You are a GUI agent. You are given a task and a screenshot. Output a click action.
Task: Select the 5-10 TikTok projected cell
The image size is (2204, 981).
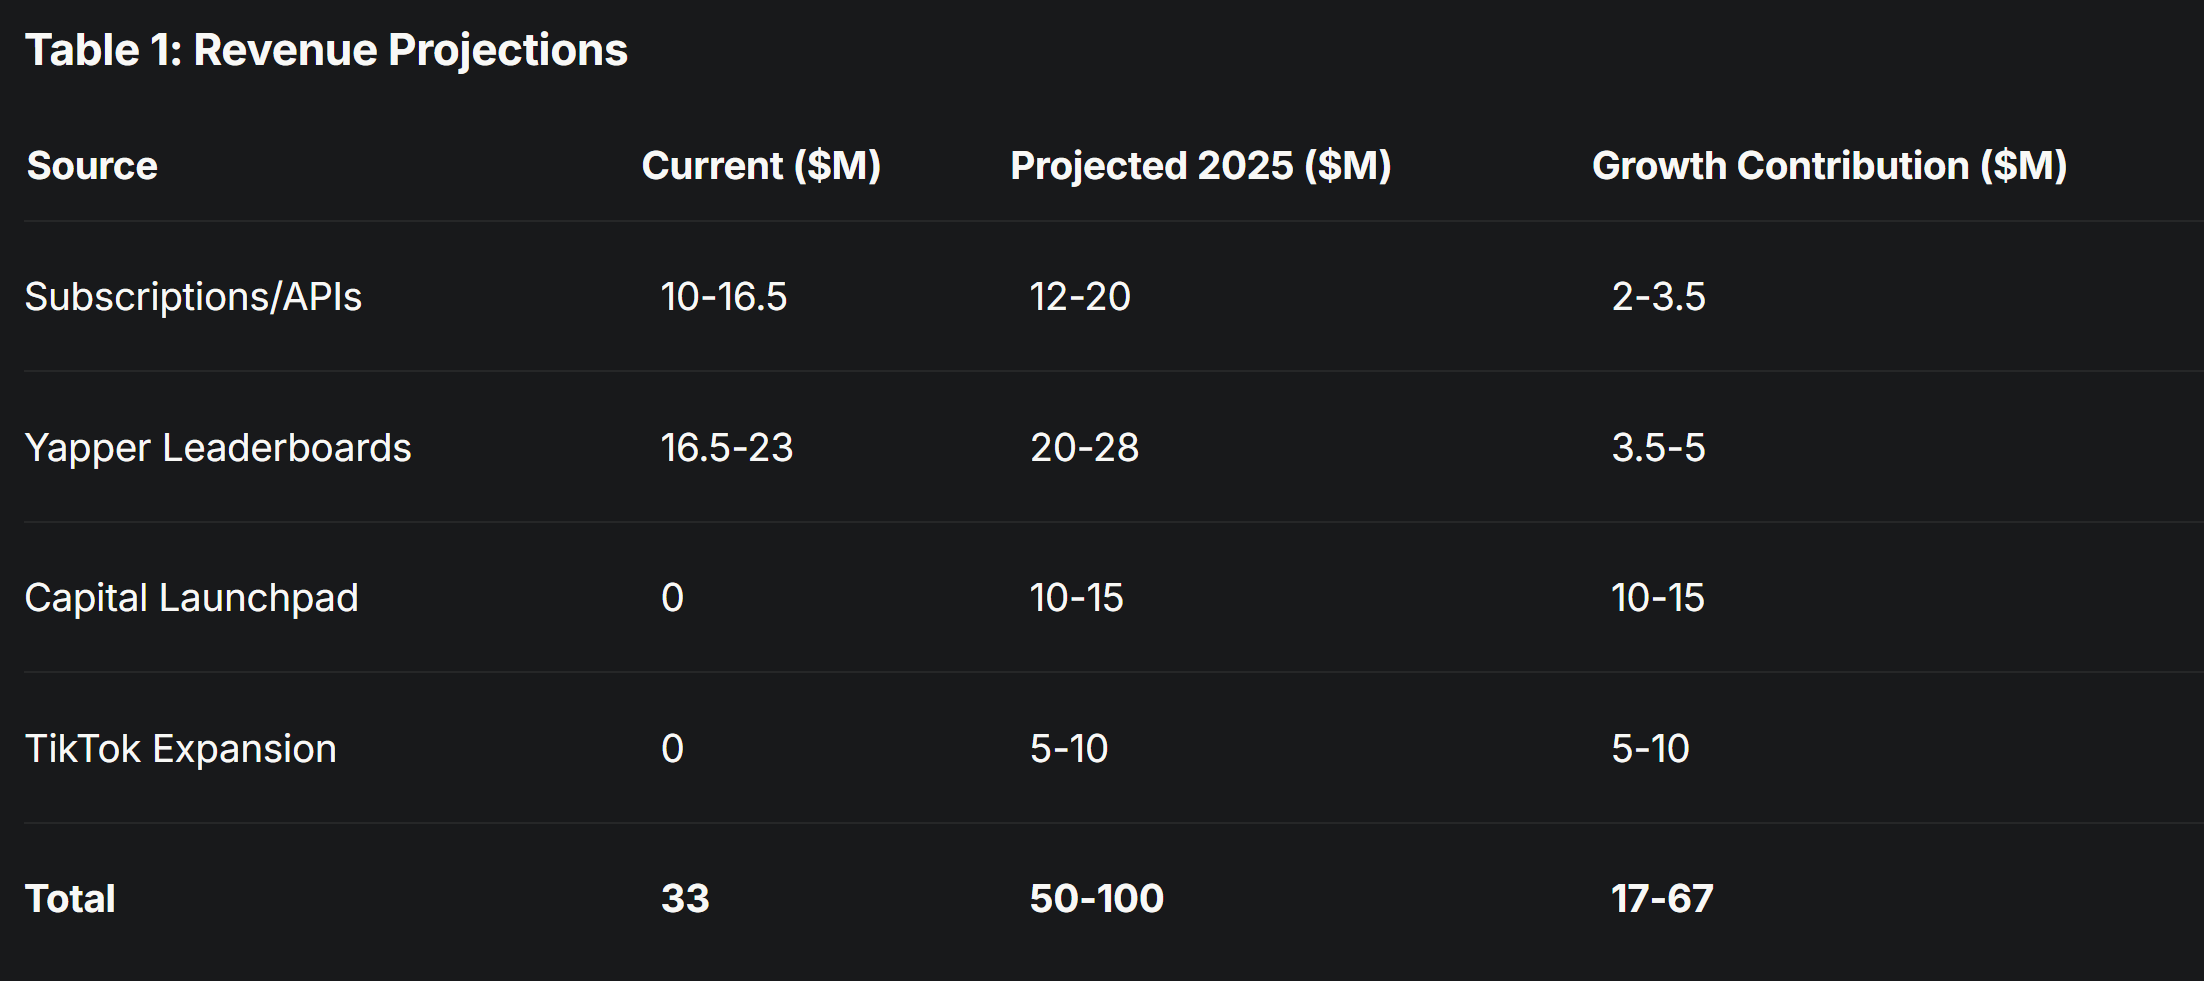(x=1069, y=749)
